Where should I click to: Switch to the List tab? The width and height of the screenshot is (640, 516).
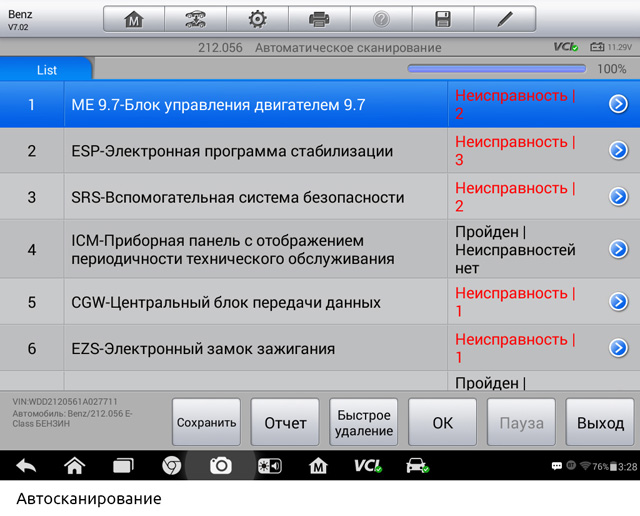tap(46, 69)
